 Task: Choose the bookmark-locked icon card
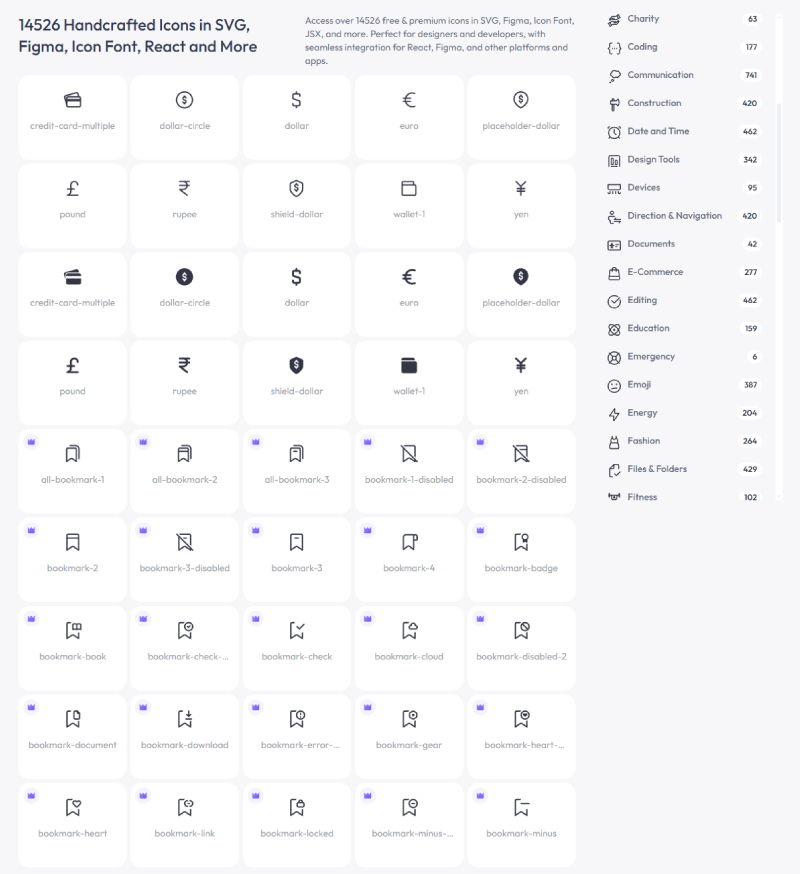[x=297, y=825]
